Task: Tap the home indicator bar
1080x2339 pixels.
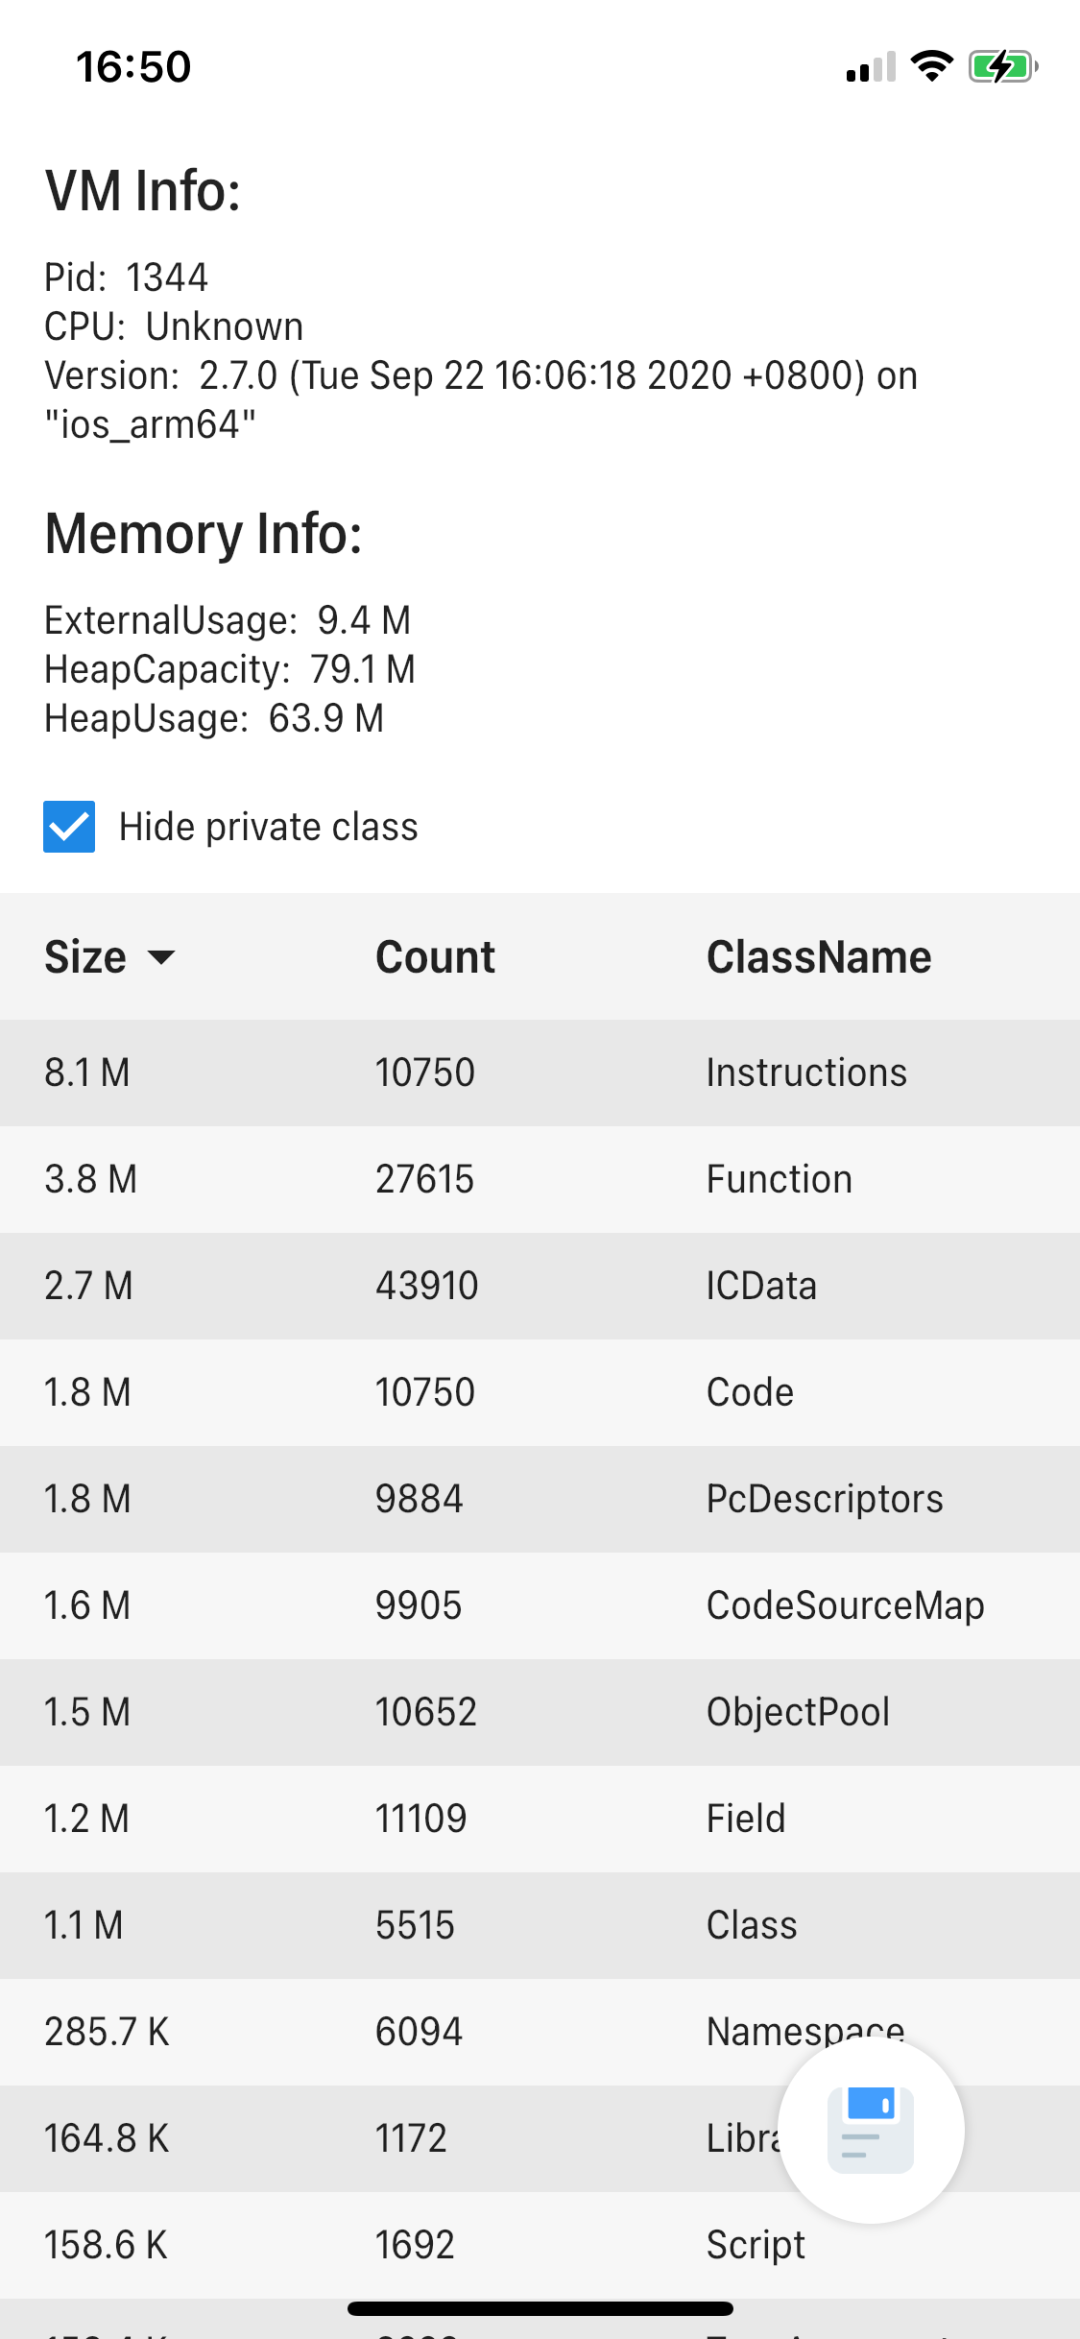Action: [x=540, y=2309]
